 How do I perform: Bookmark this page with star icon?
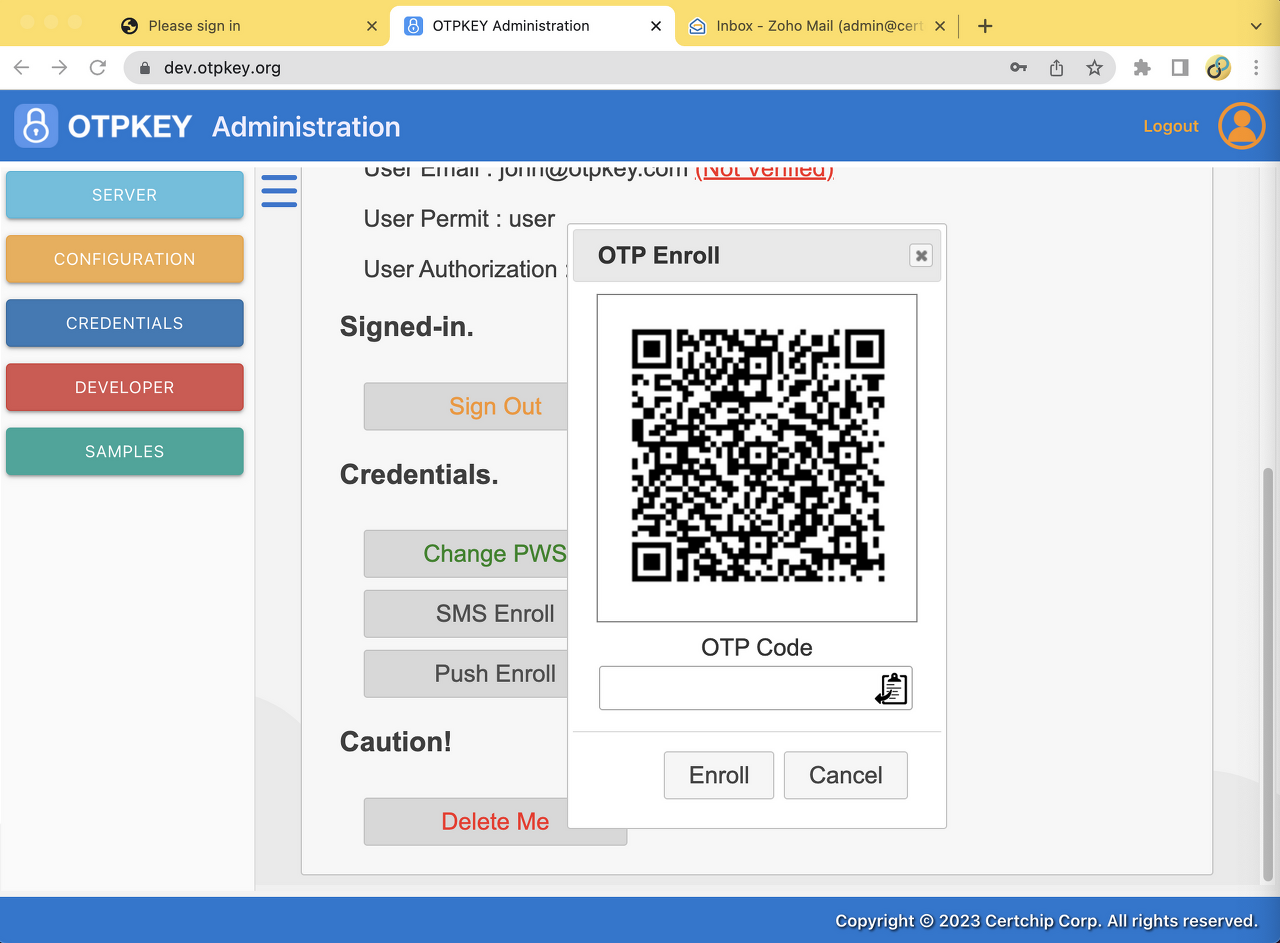(x=1094, y=68)
